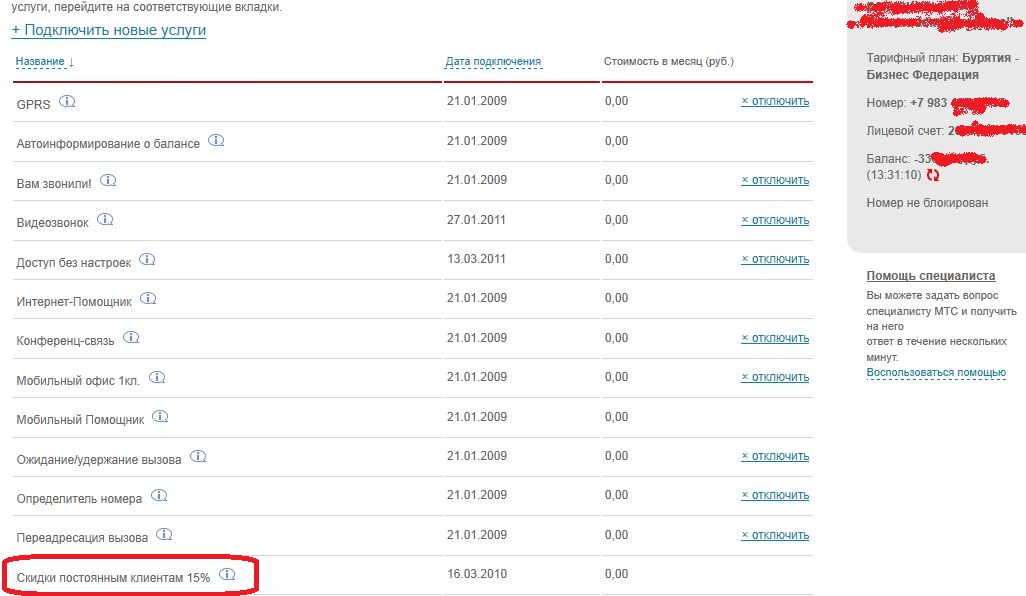Disable the Доступ без настроек service
This screenshot has width=1026, height=596.
775,259
